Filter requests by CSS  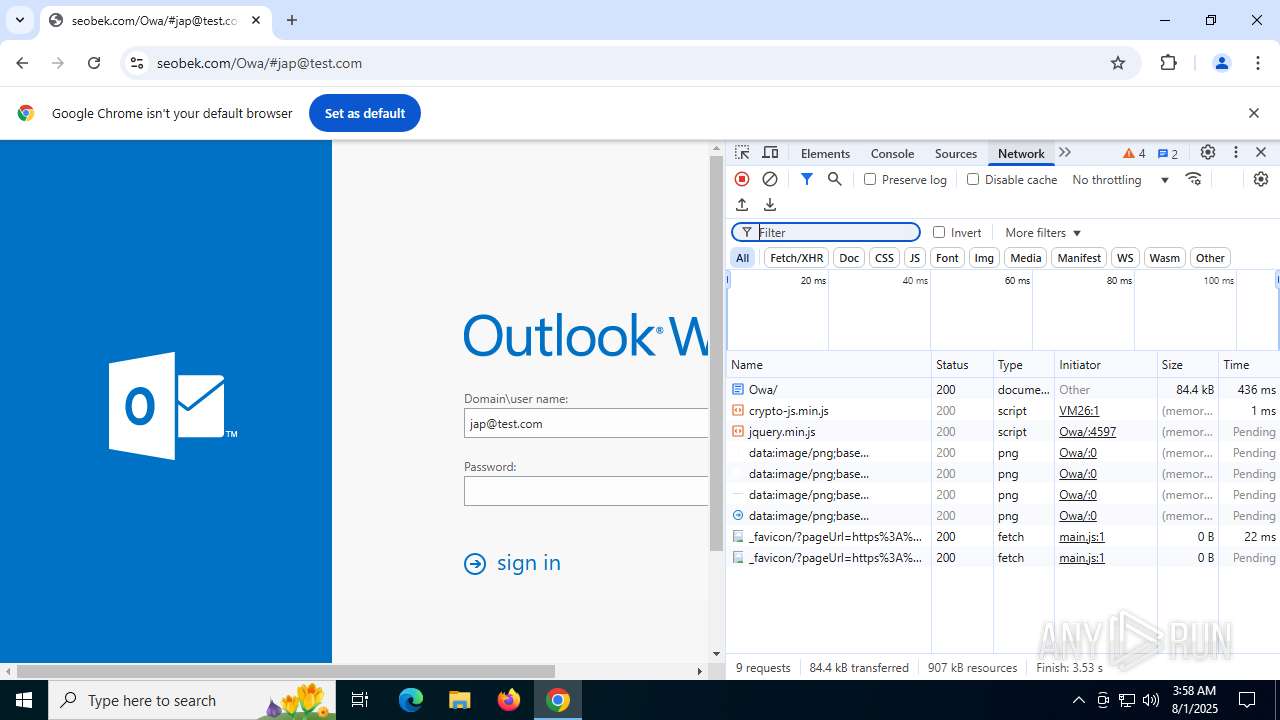click(884, 258)
